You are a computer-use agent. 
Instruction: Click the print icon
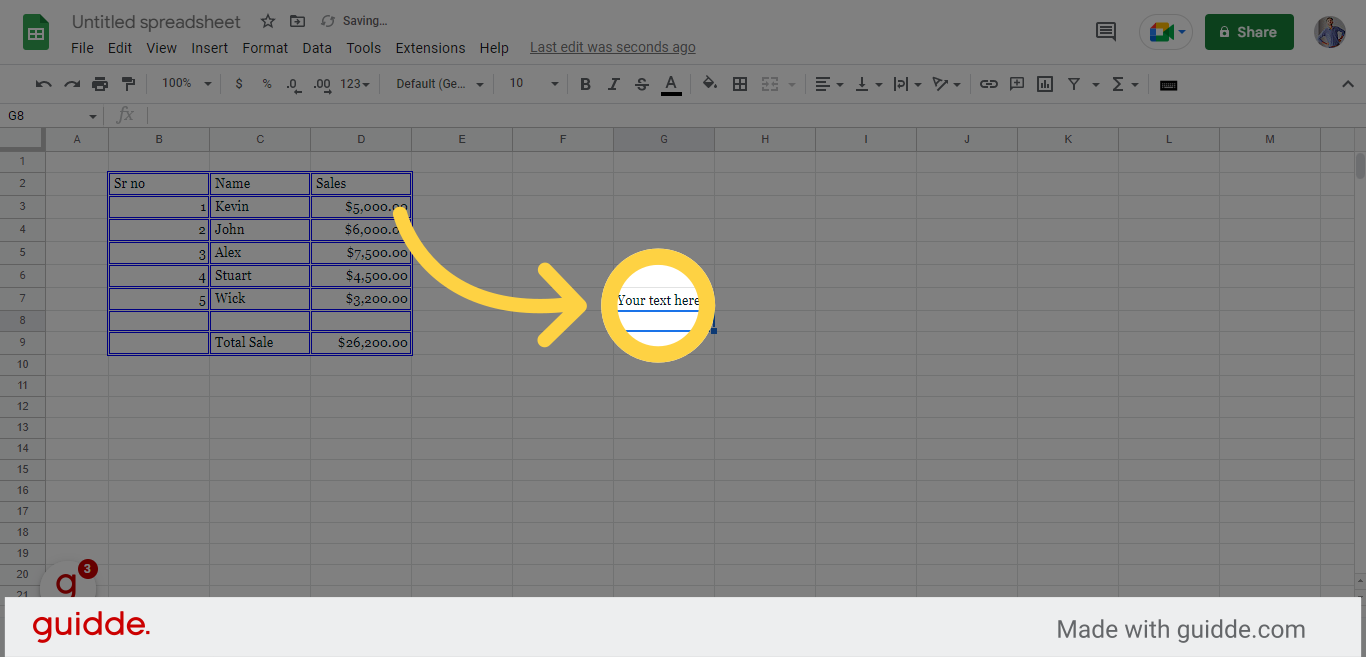[x=100, y=84]
